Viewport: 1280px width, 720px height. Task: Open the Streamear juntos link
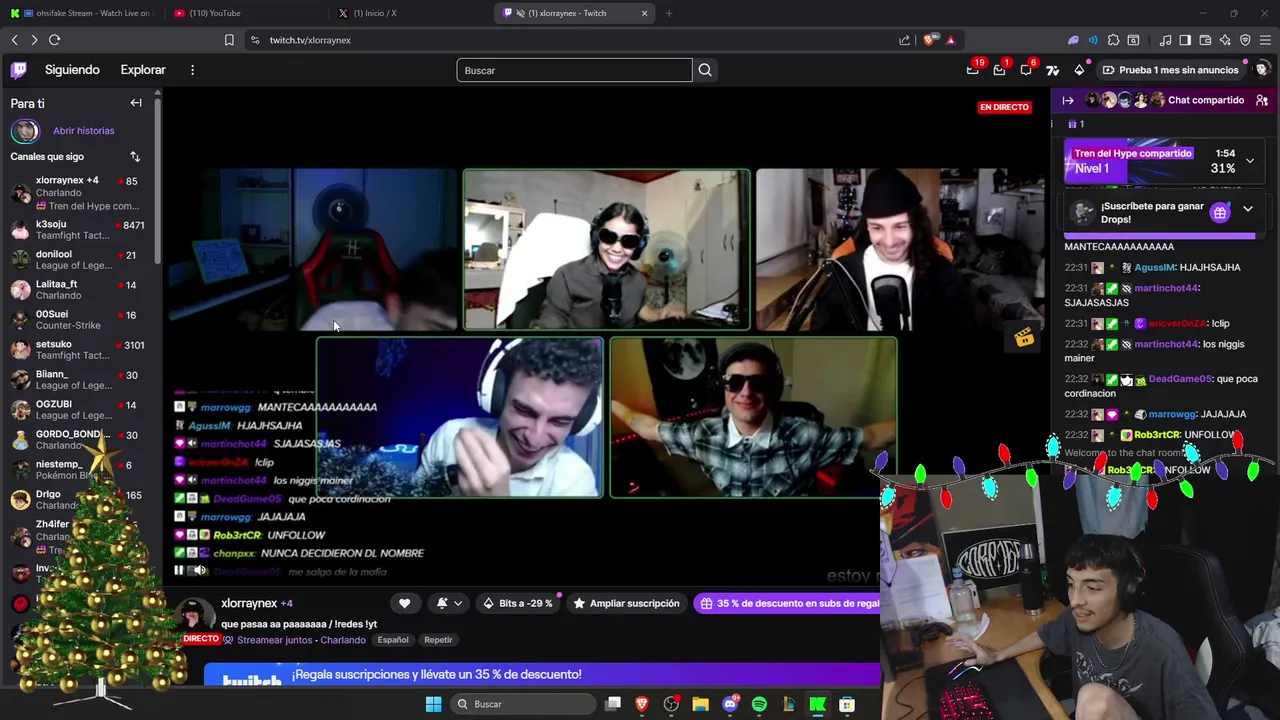[274, 640]
